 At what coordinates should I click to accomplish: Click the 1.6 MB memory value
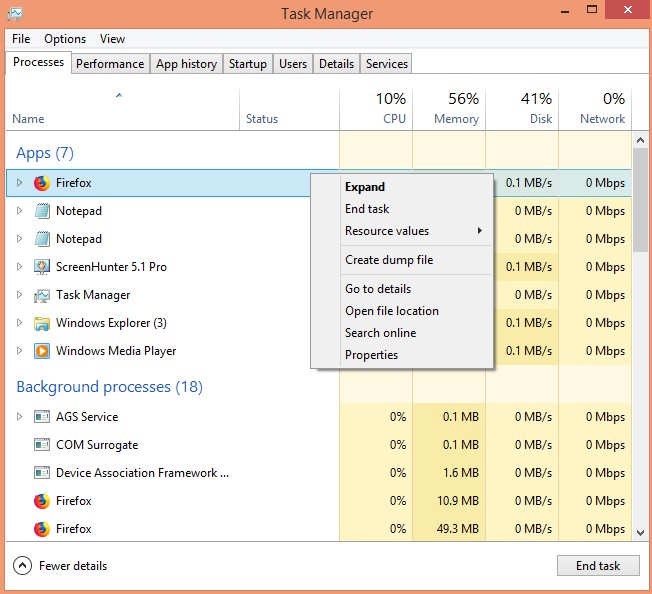pos(461,473)
